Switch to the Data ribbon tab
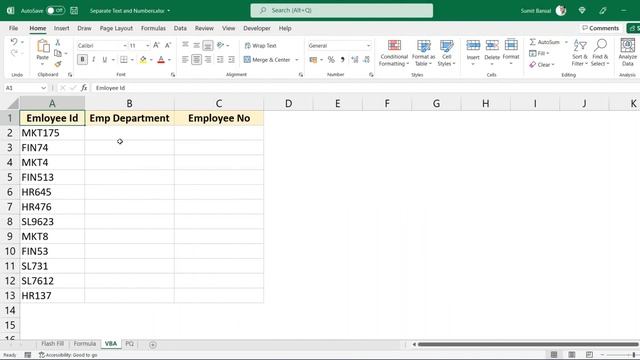Screen dimensions: 640x360 180,28
